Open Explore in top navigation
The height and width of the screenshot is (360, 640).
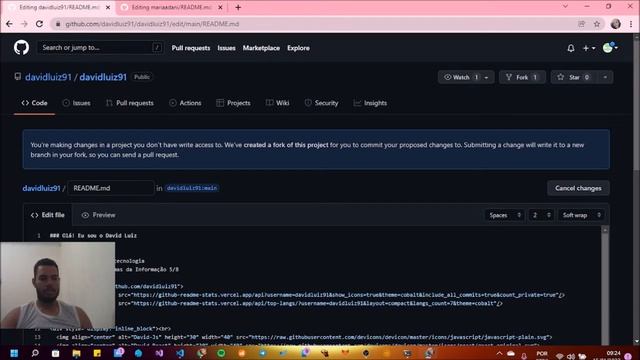[x=298, y=48]
